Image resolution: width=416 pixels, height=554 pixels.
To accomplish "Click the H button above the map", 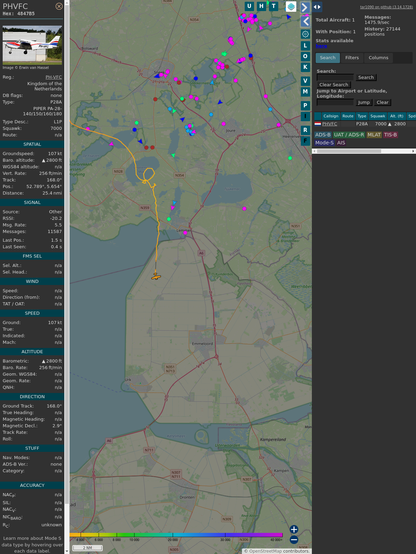I will [x=261, y=6].
